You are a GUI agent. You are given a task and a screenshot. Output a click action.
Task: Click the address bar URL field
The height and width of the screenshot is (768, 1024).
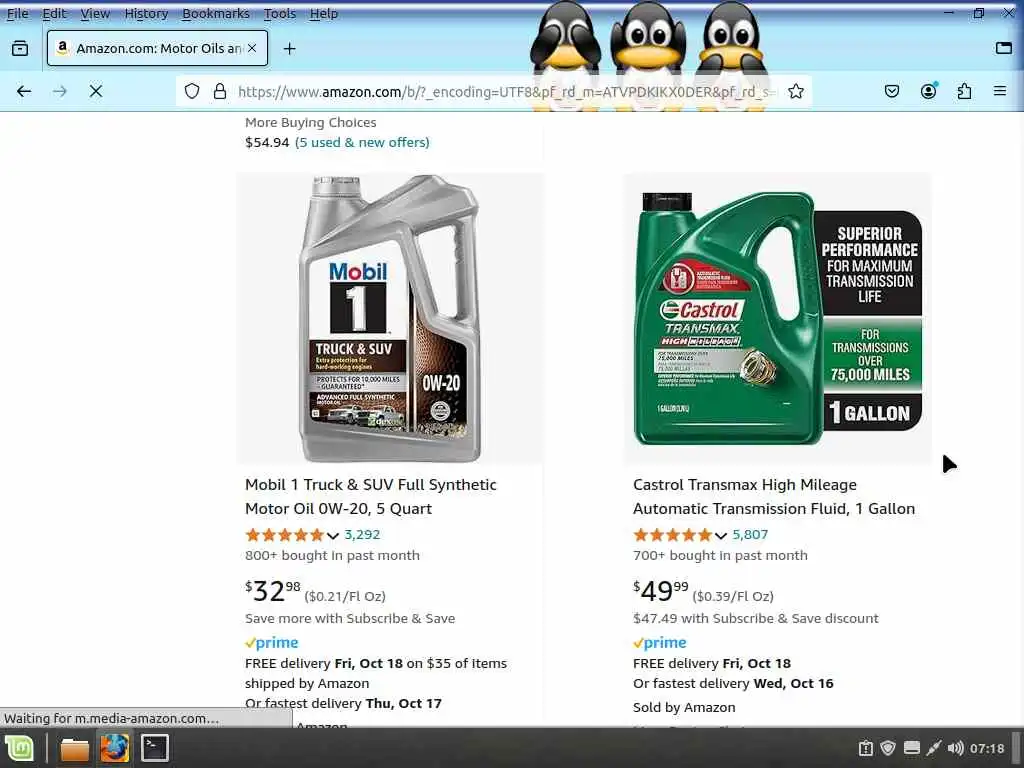506,91
